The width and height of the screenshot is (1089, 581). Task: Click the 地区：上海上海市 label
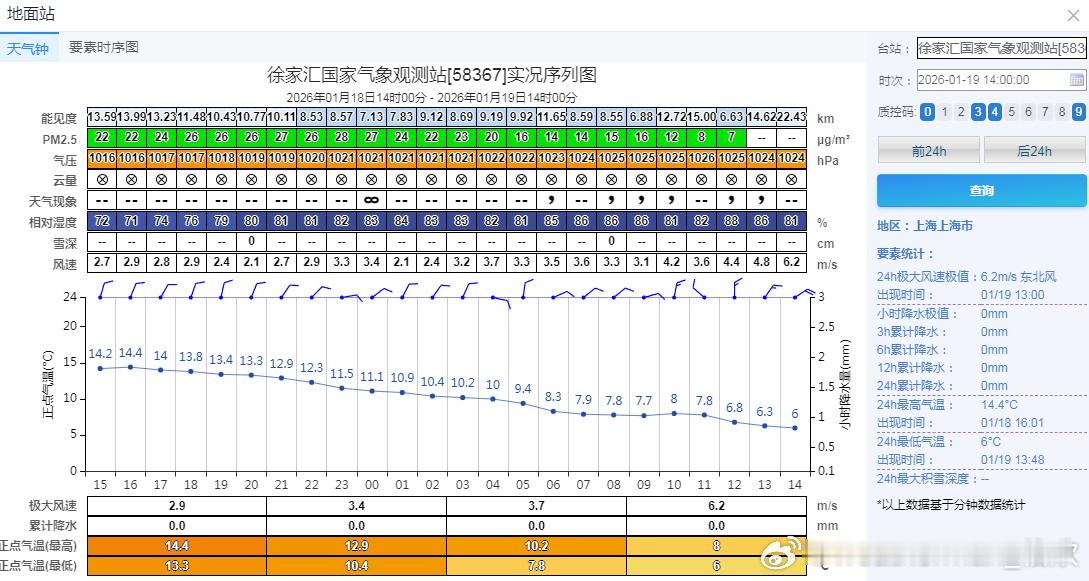tap(924, 226)
